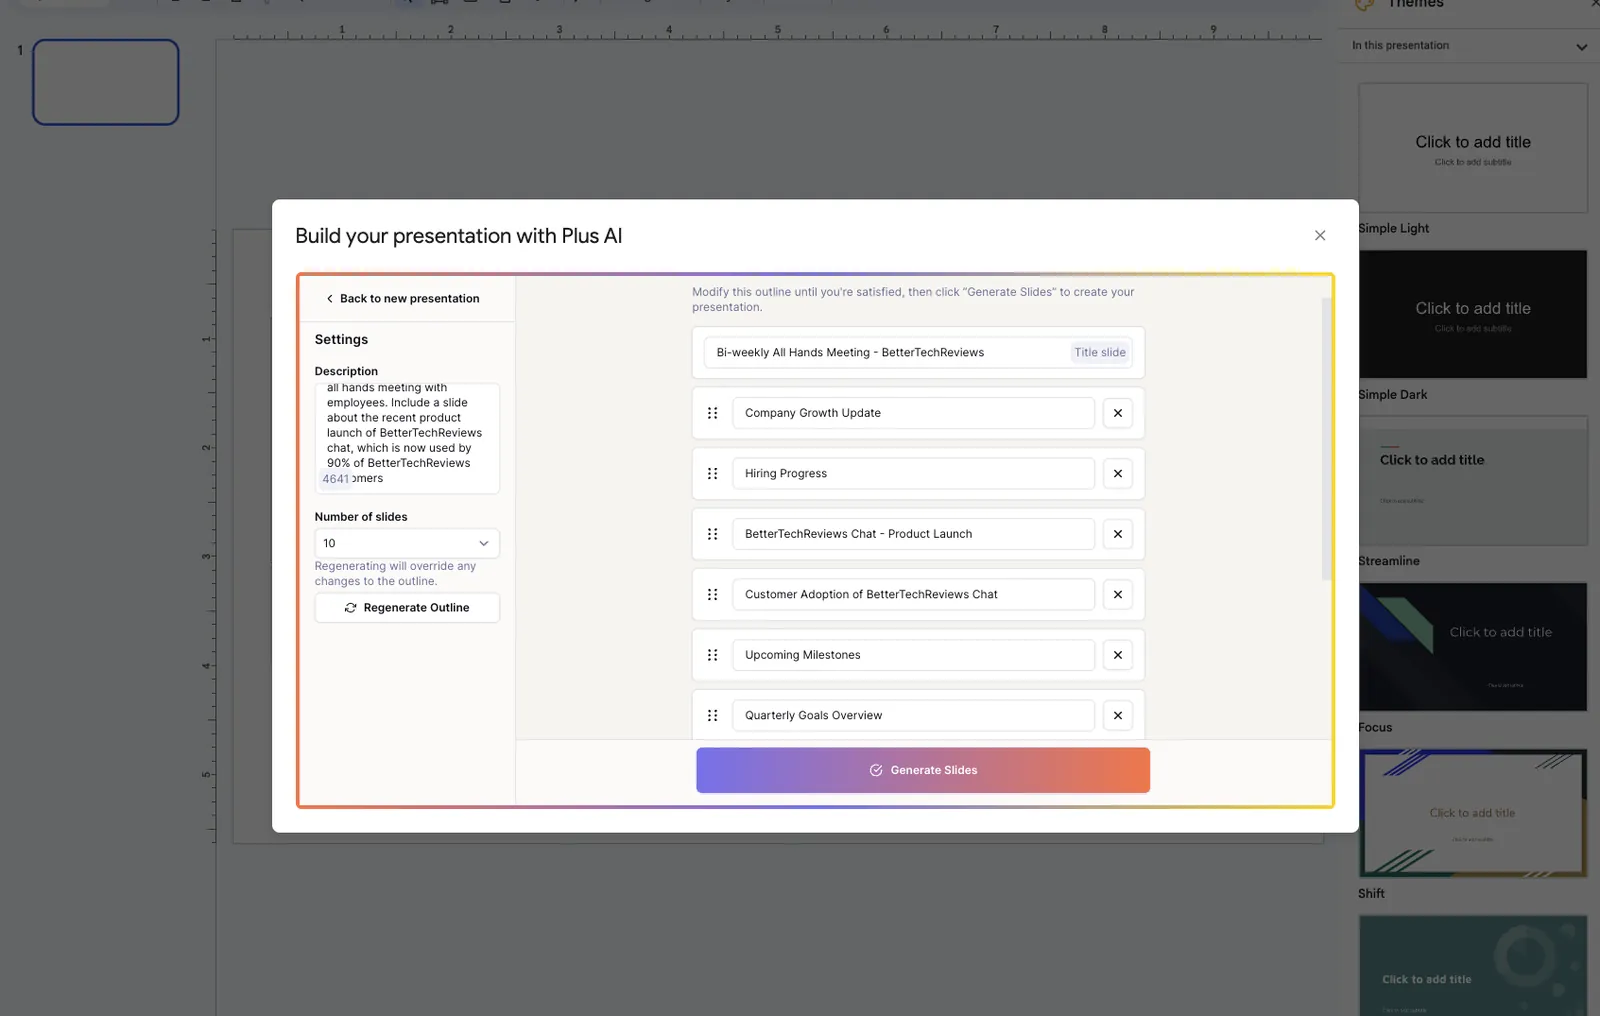Delete the Hiring Progress outline item
The image size is (1600, 1016).
coord(1117,474)
